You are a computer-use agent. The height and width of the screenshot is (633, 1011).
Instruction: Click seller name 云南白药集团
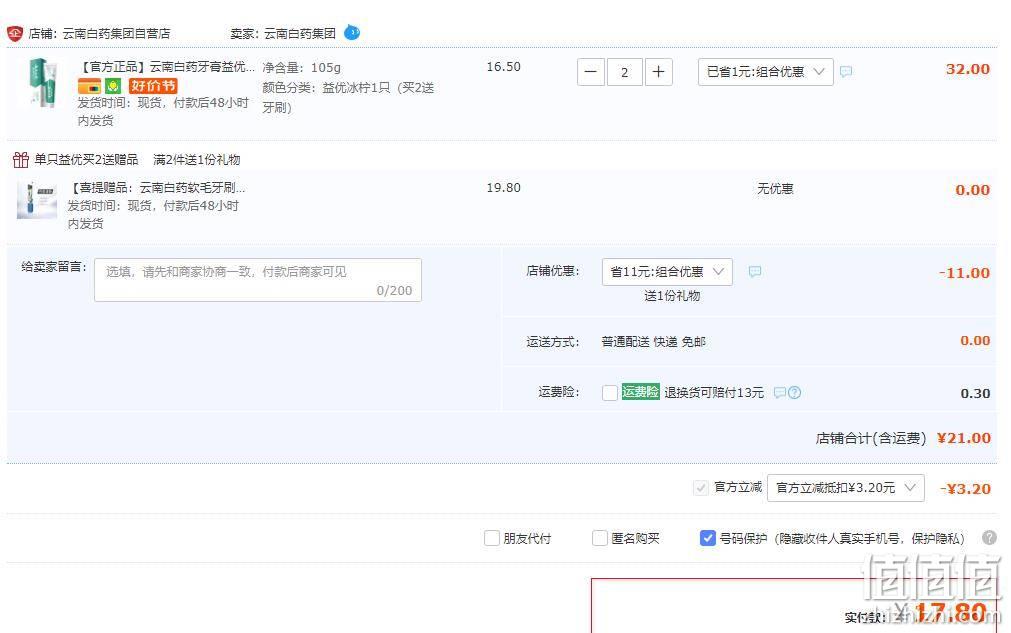point(300,34)
